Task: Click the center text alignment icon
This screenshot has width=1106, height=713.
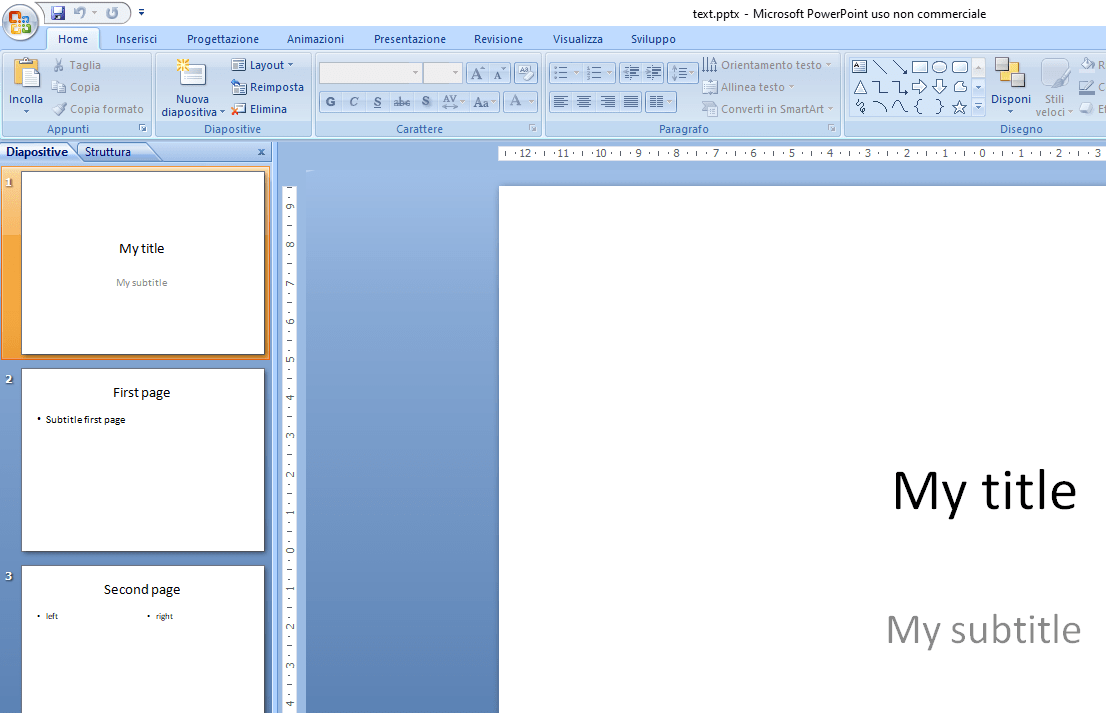Action: [x=583, y=101]
